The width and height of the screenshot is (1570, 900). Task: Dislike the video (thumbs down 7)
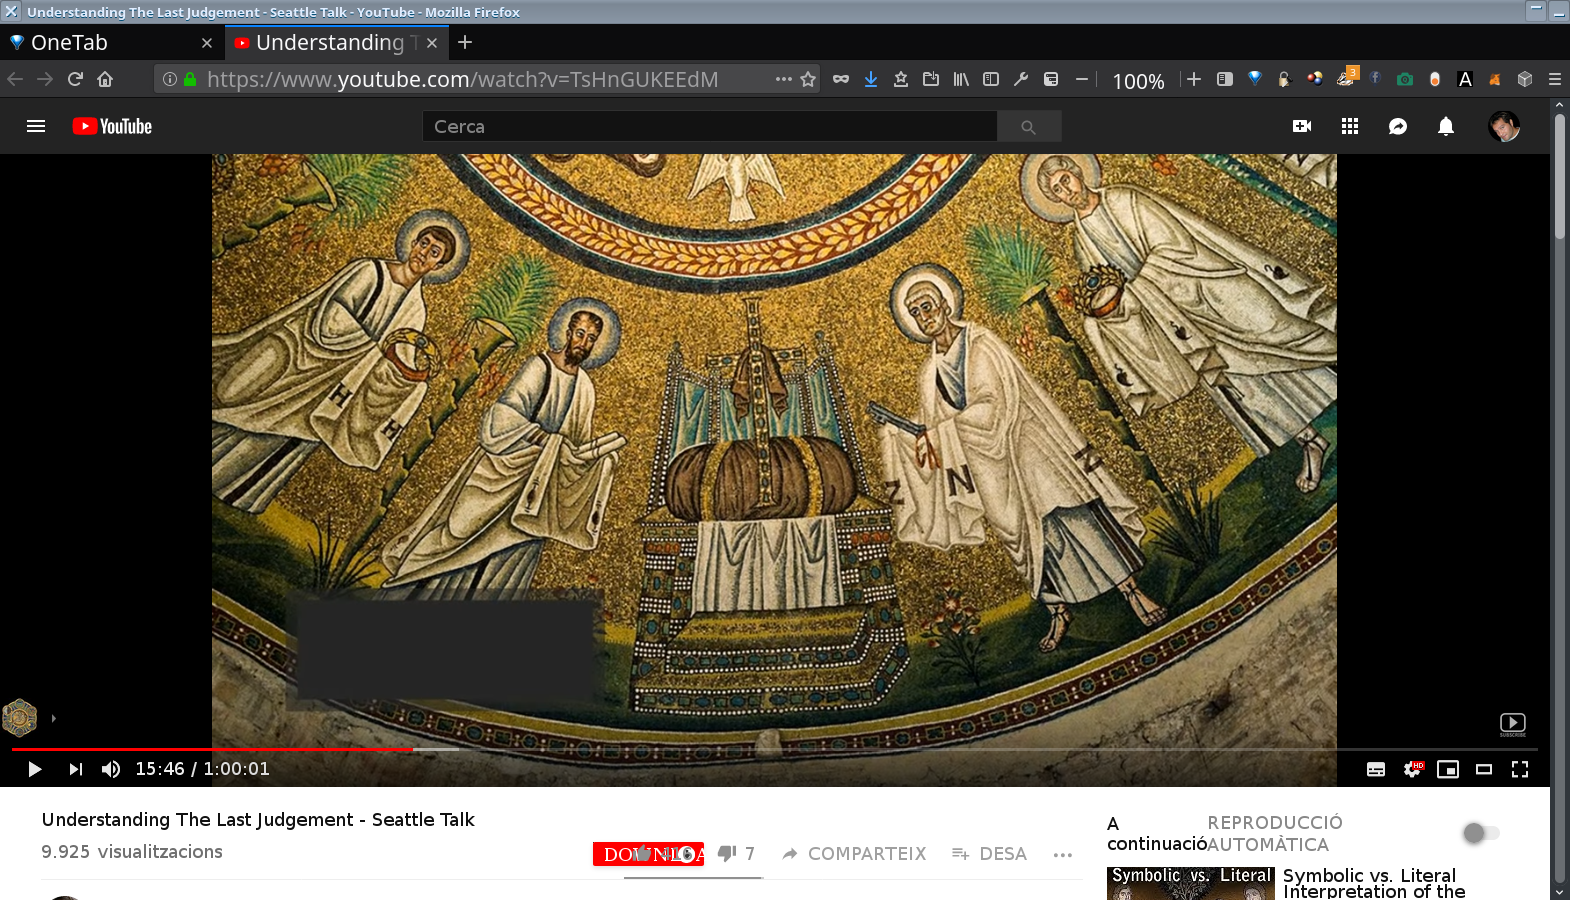736,854
